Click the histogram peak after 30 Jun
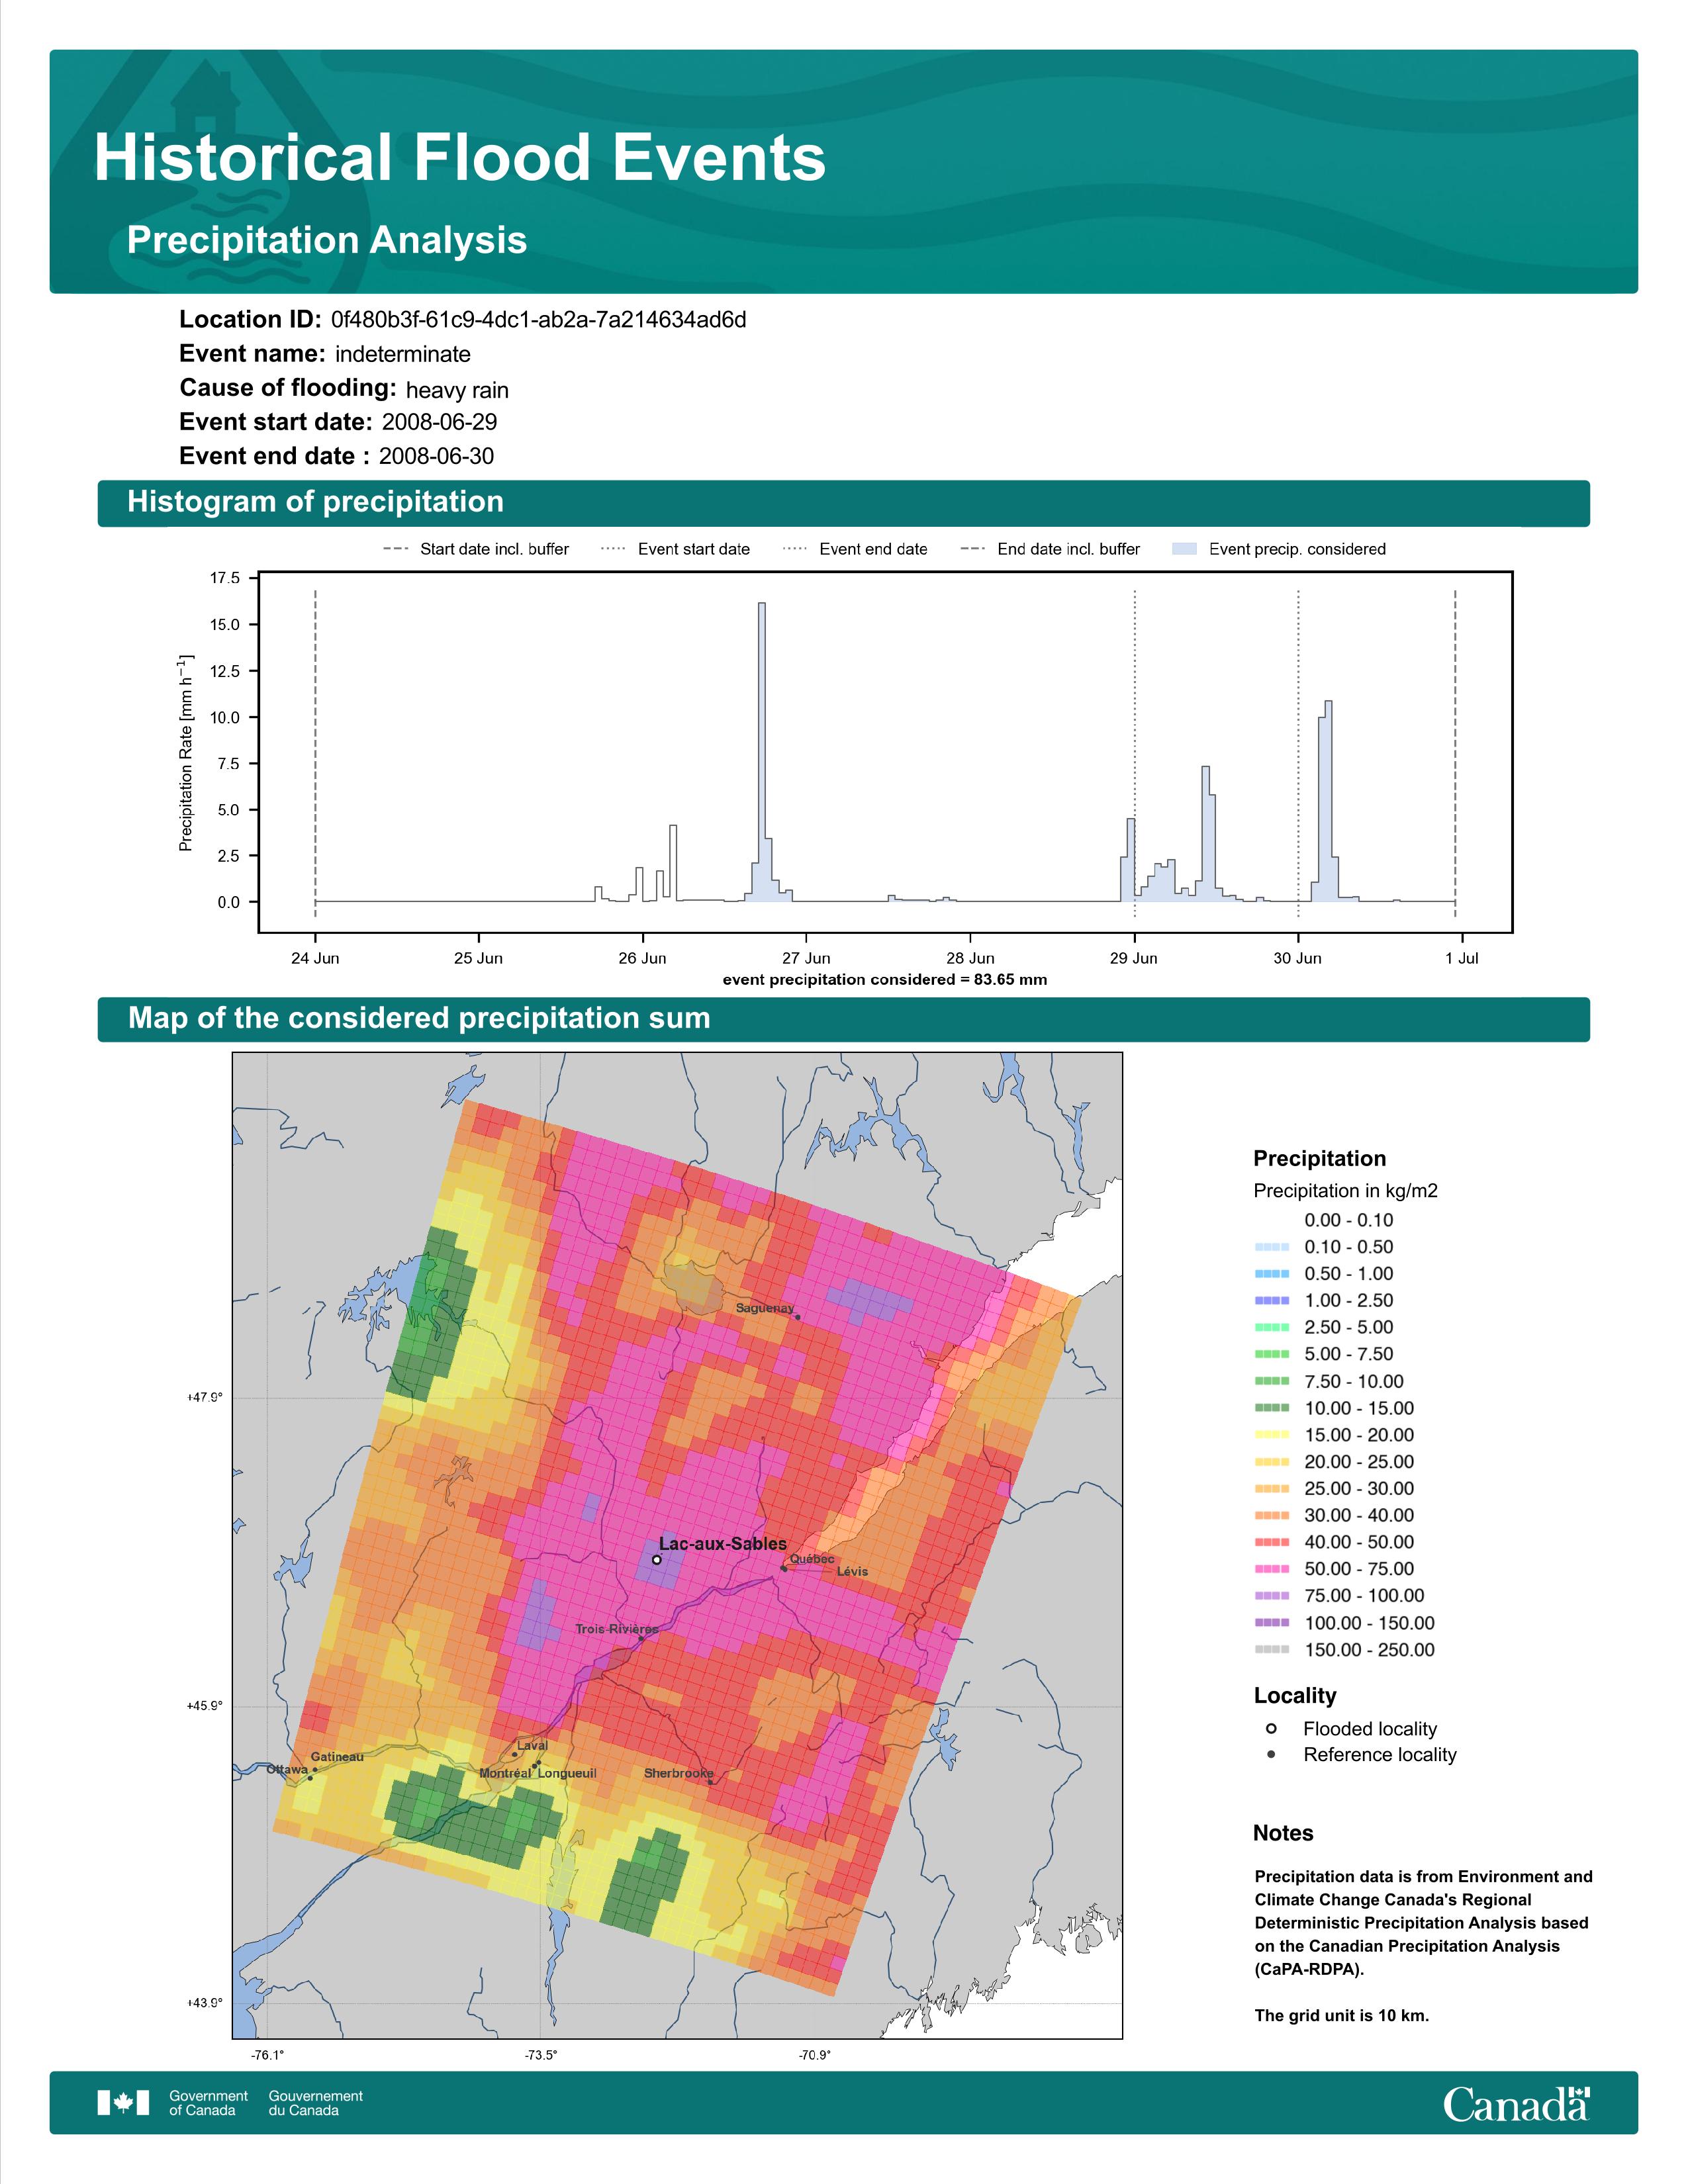The image size is (1688, 2184). tap(1328, 800)
